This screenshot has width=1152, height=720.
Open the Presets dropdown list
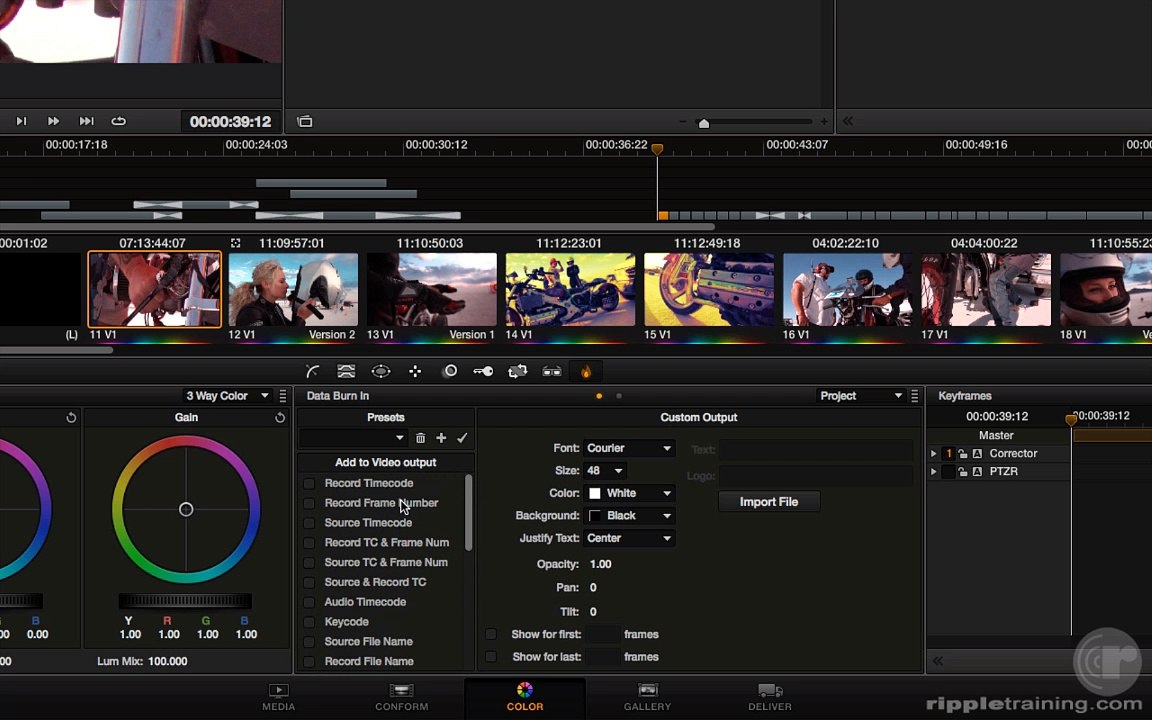tap(353, 438)
